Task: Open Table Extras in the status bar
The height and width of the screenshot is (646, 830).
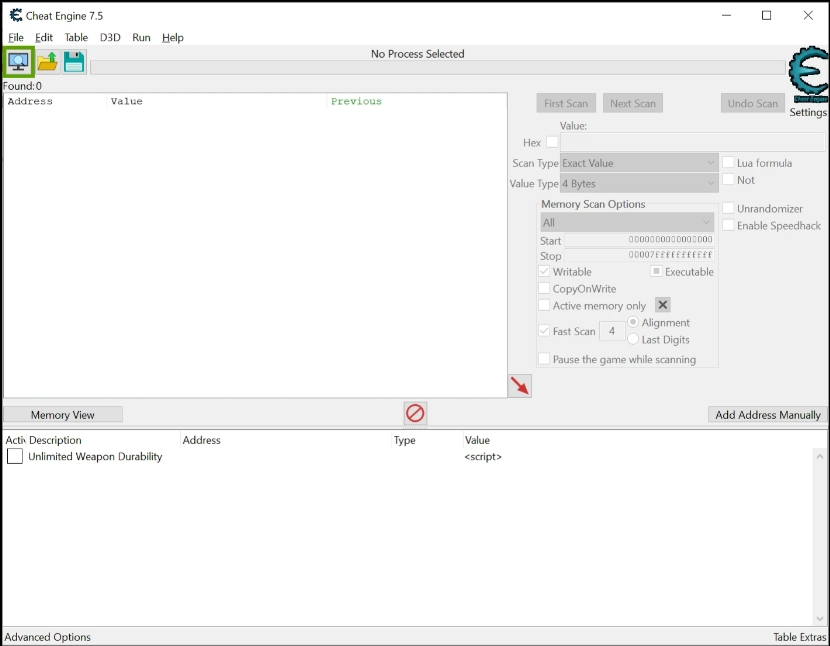Action: 799,637
